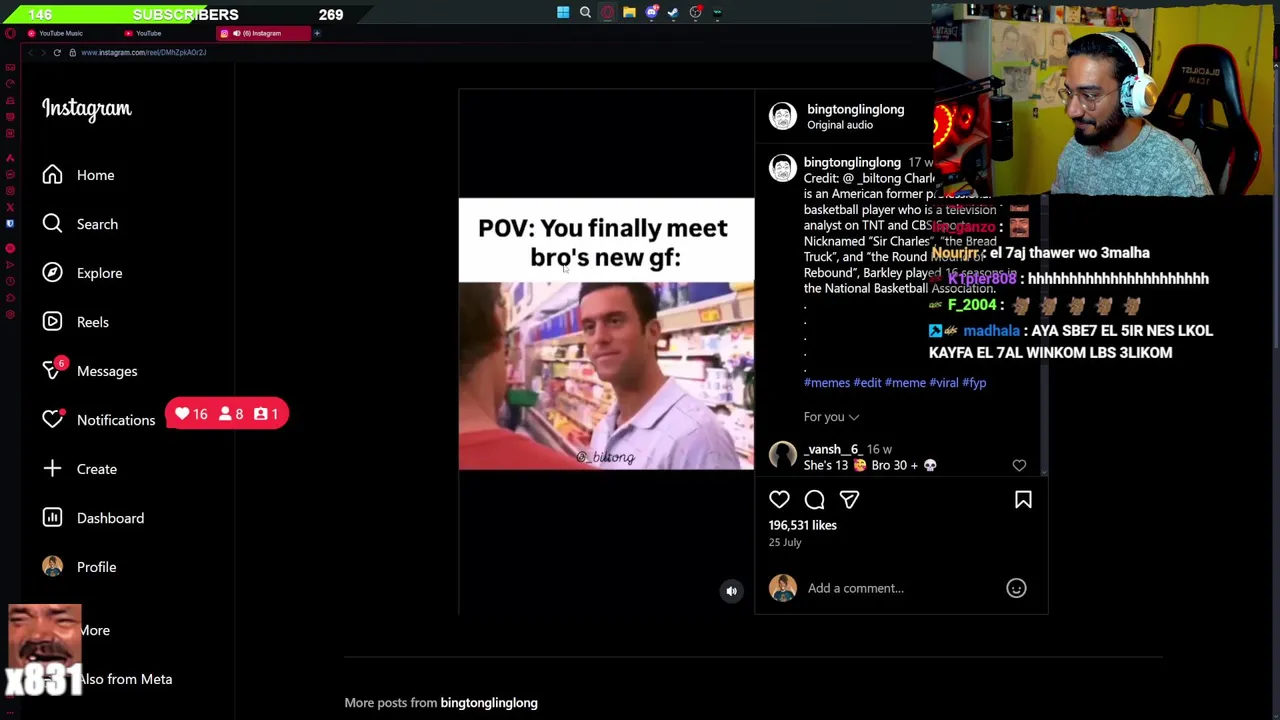This screenshot has width=1280, height=720.
Task: Go to the Explore page
Action: click(82, 273)
